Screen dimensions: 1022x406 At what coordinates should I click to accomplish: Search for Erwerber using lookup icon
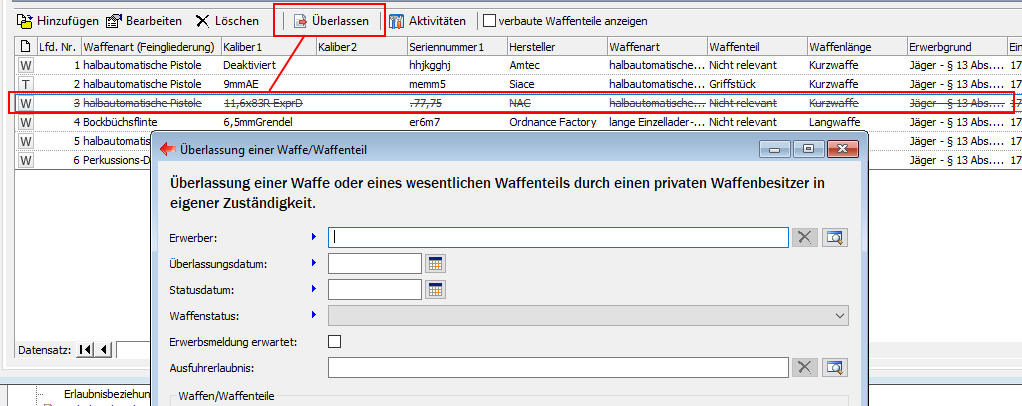coord(835,237)
